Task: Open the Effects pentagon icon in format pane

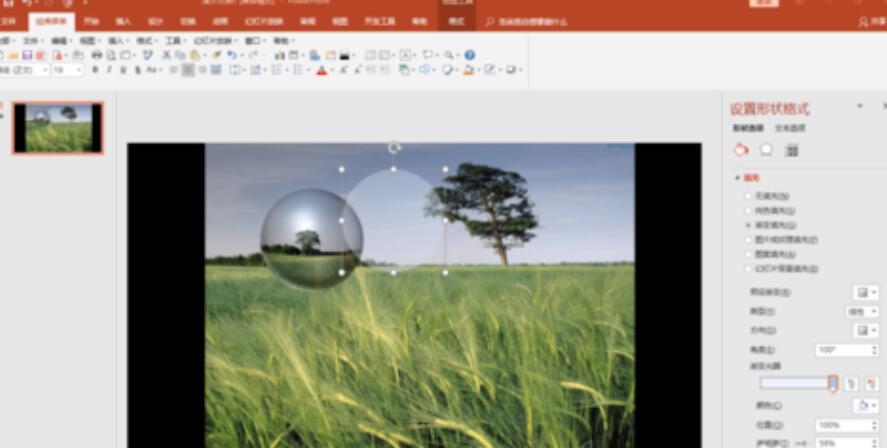Action: [766, 149]
